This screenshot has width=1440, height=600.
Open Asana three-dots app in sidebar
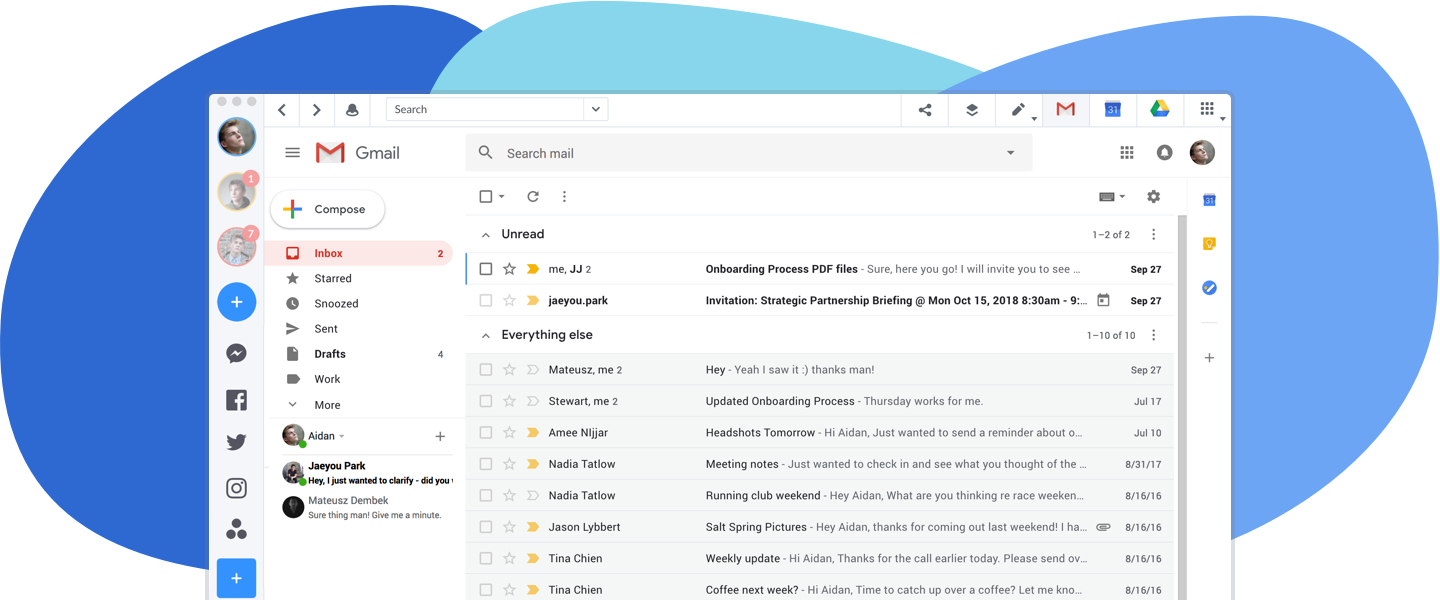click(237, 529)
